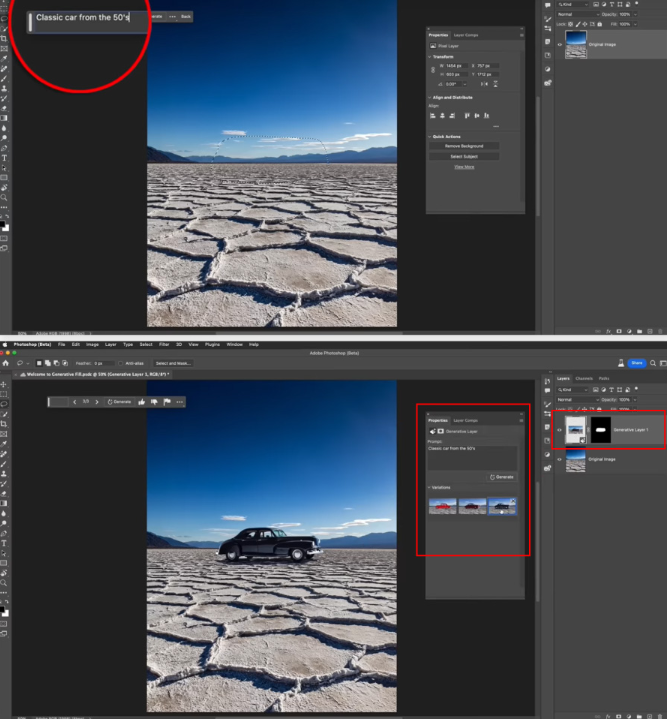
Task: Open the Fill dropdown arrow in upper Layers panel
Action: pyautogui.click(x=635, y=24)
